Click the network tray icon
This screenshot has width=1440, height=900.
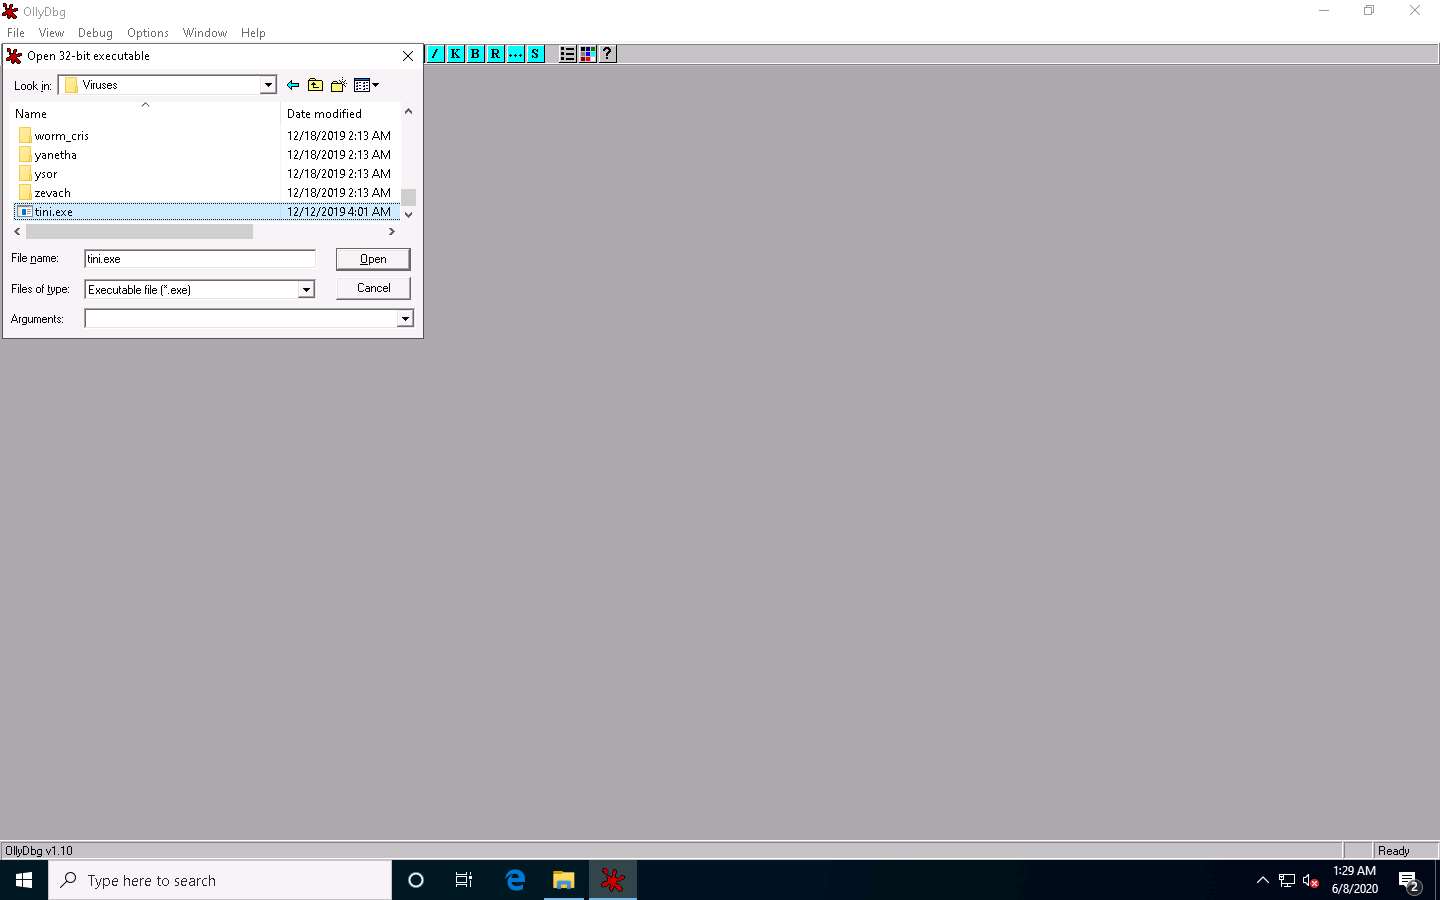(x=1287, y=880)
